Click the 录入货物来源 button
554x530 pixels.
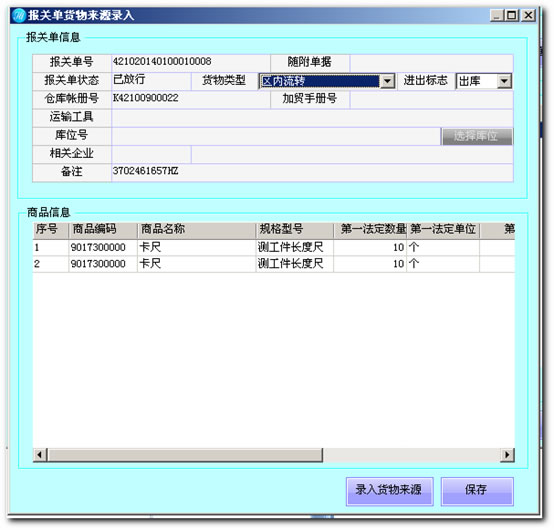point(390,491)
